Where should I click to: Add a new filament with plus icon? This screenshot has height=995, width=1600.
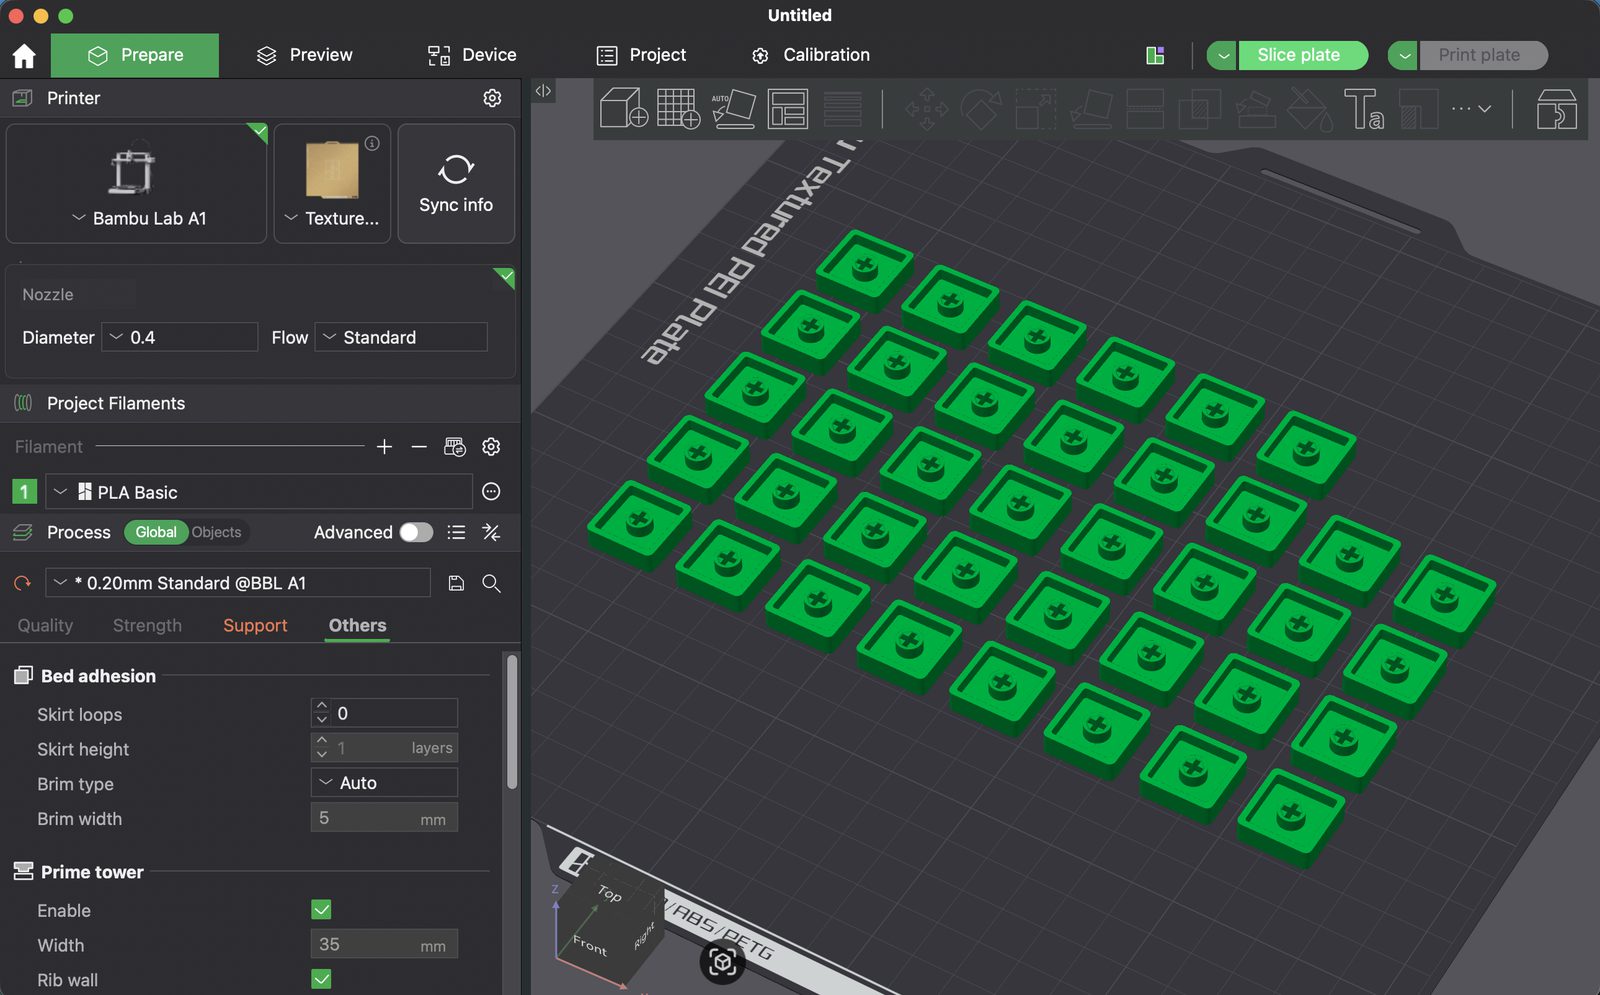point(384,447)
